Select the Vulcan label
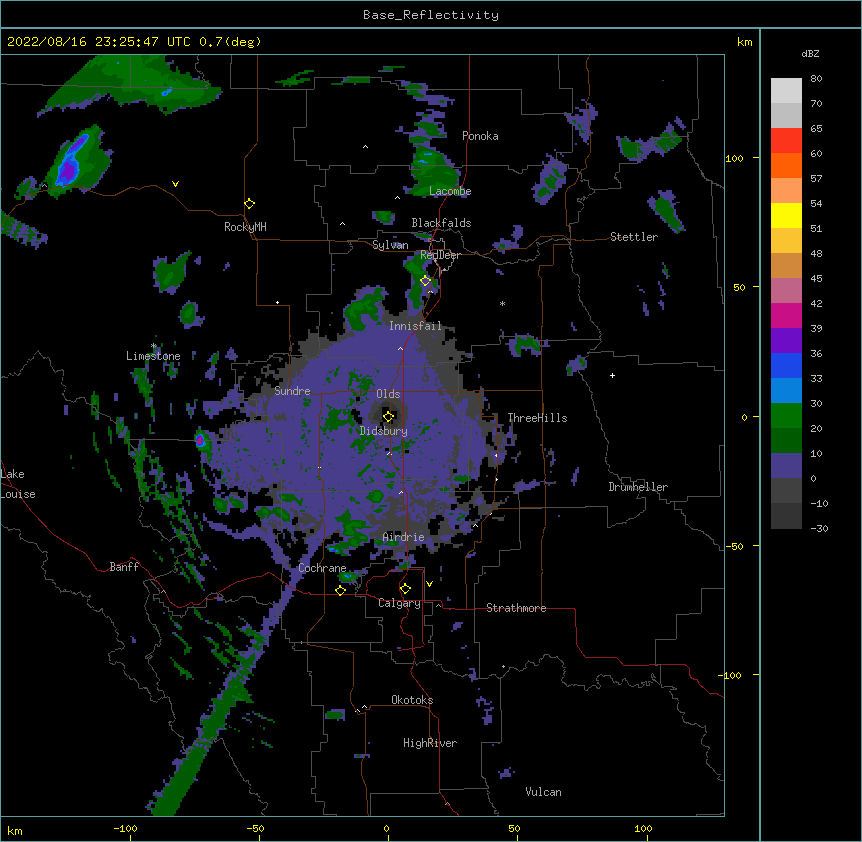The height and width of the screenshot is (842, 862). 543,792
